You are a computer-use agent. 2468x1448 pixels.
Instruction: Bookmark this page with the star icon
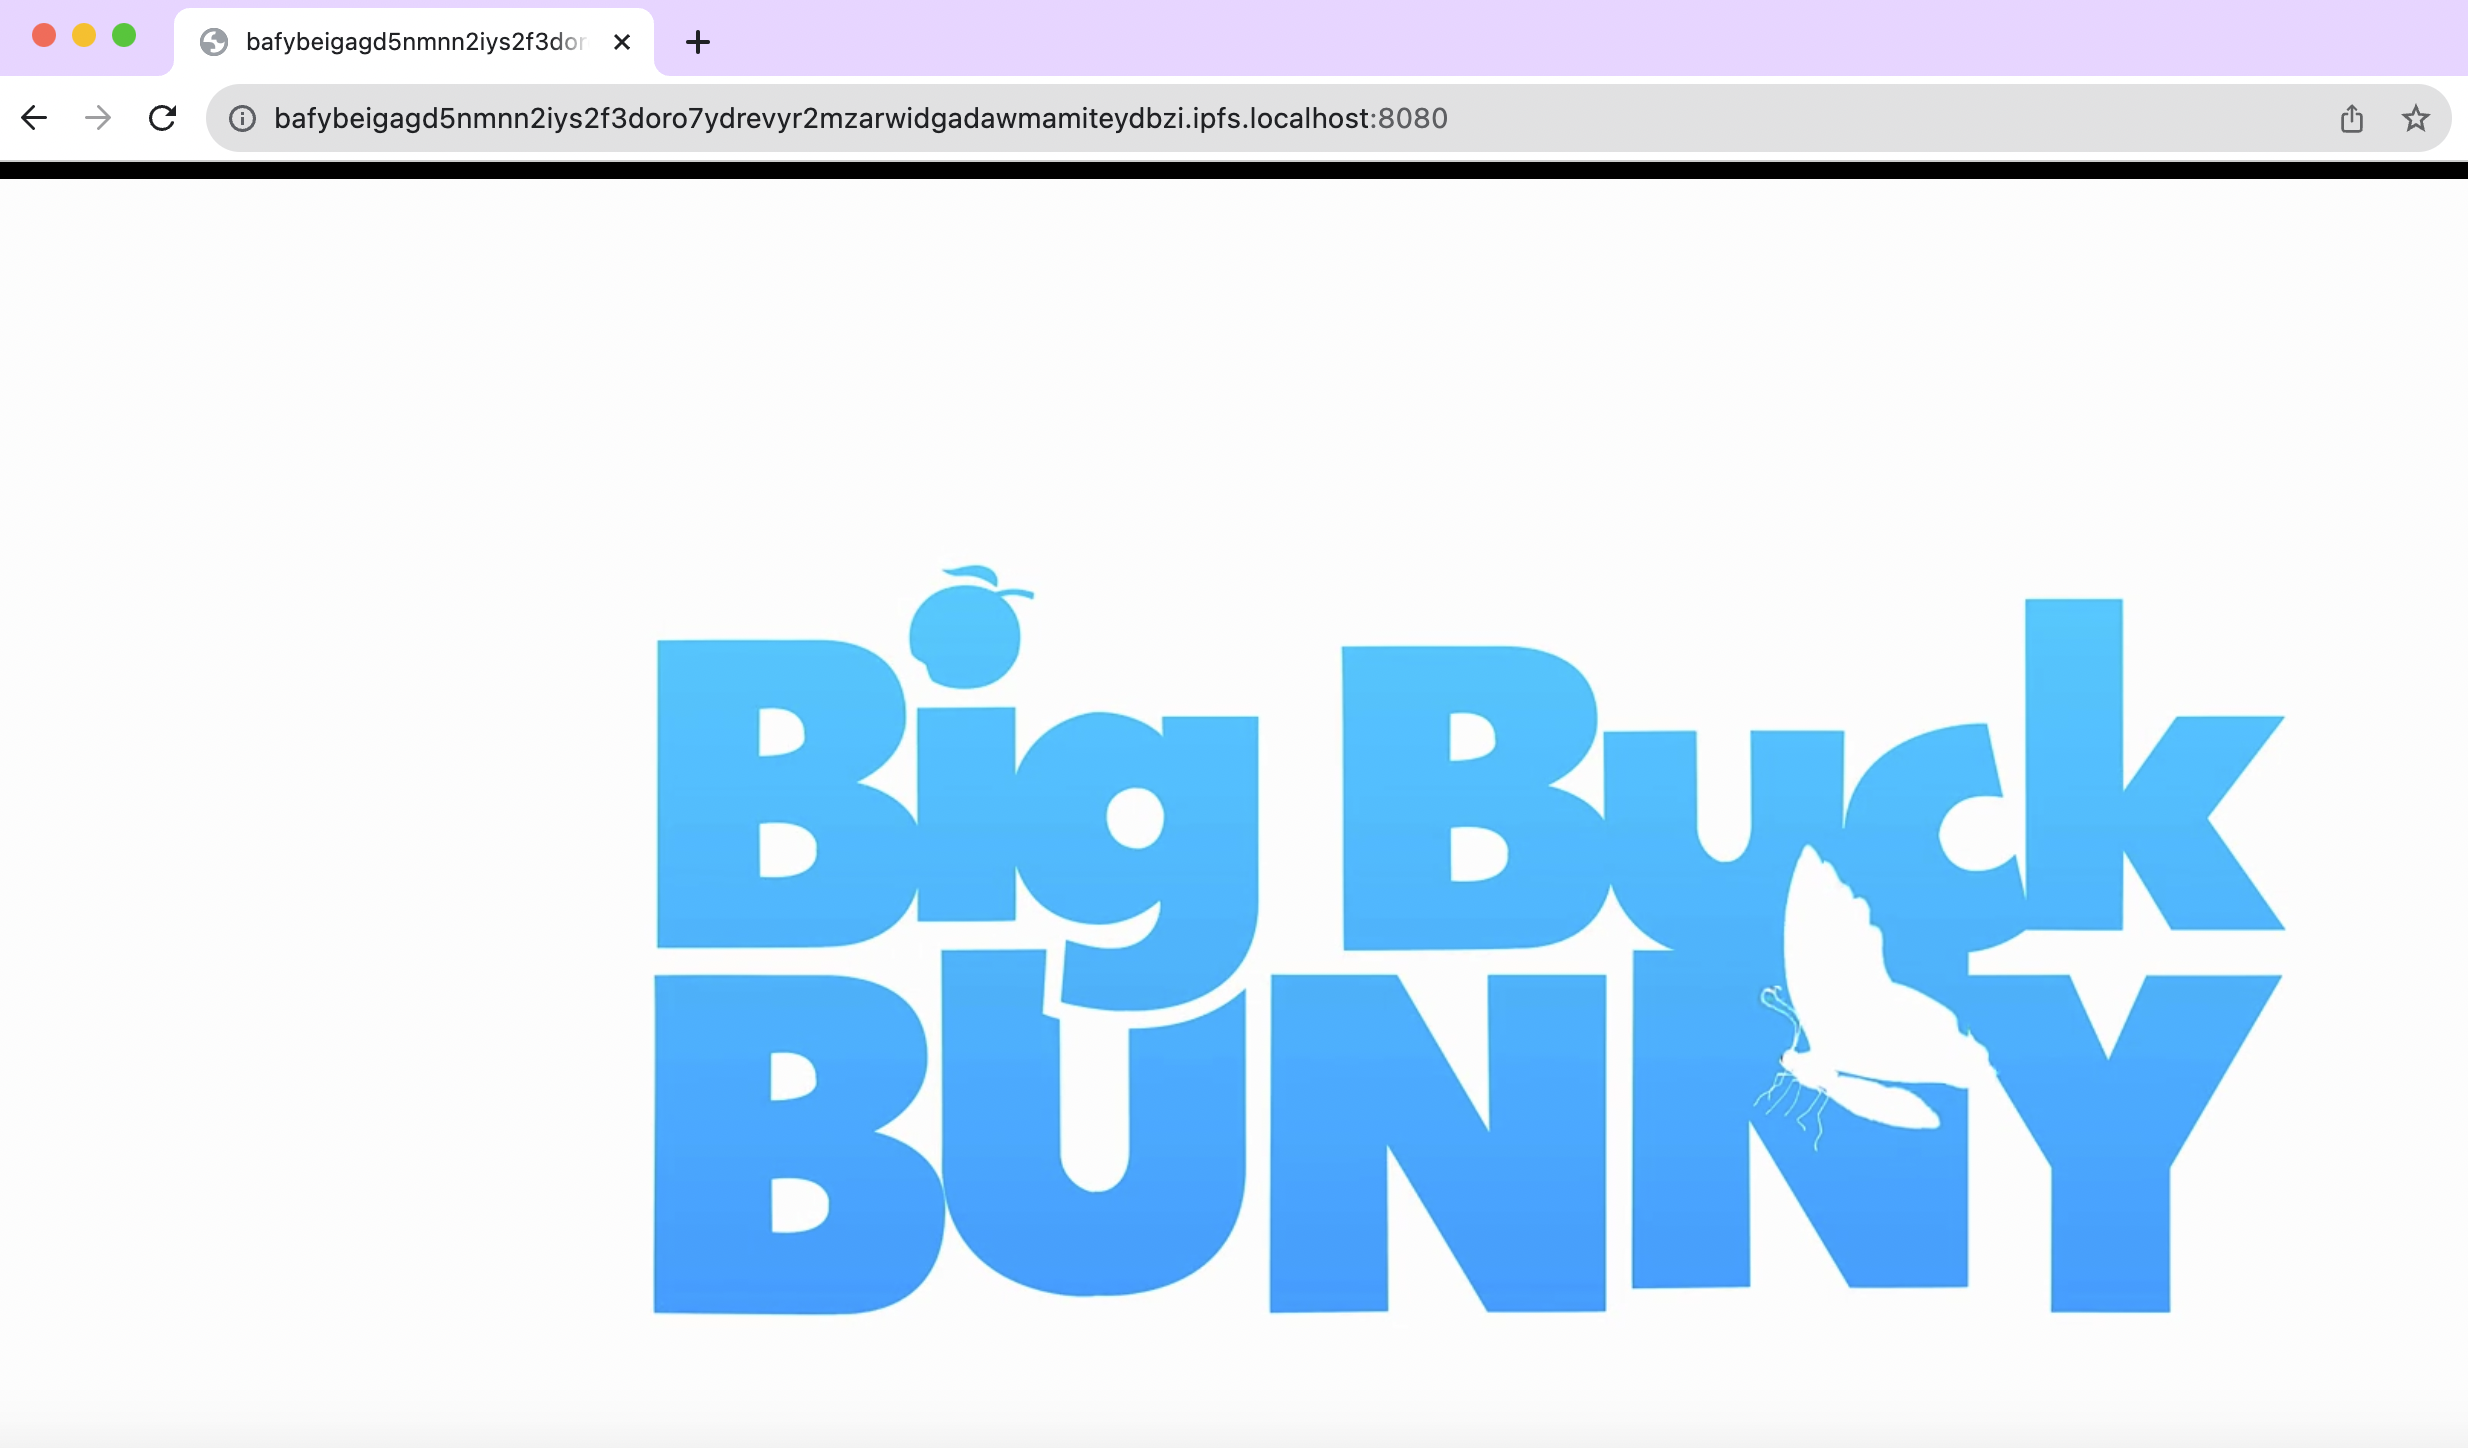point(2416,119)
